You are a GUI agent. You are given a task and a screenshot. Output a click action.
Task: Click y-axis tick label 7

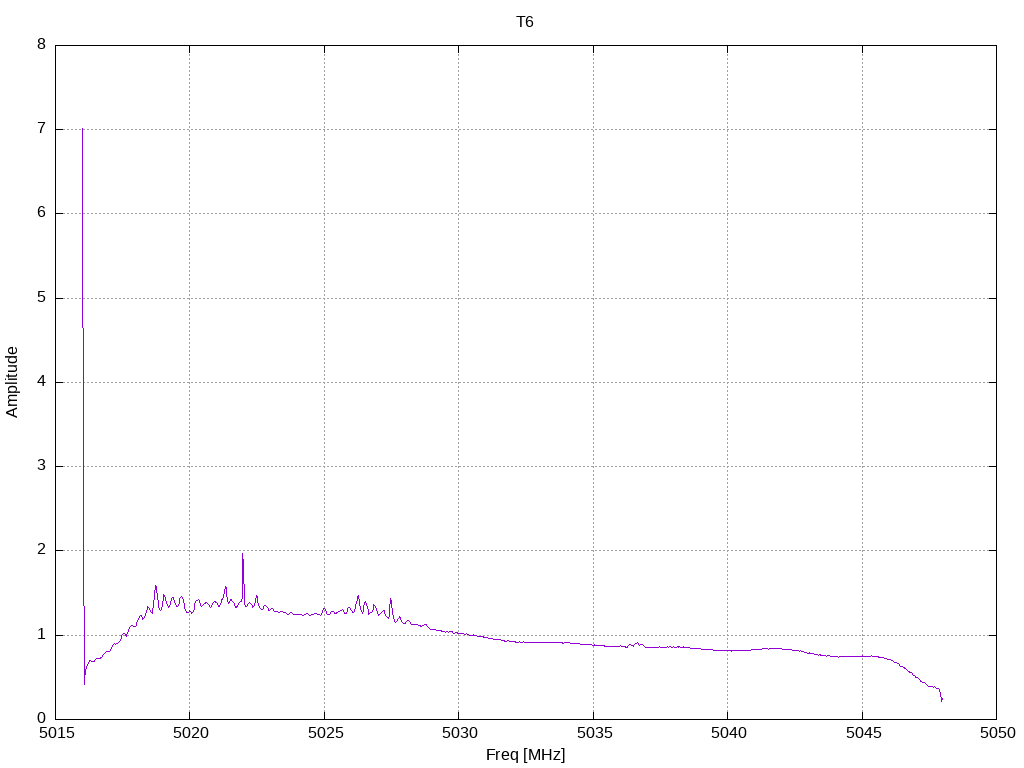(42, 129)
